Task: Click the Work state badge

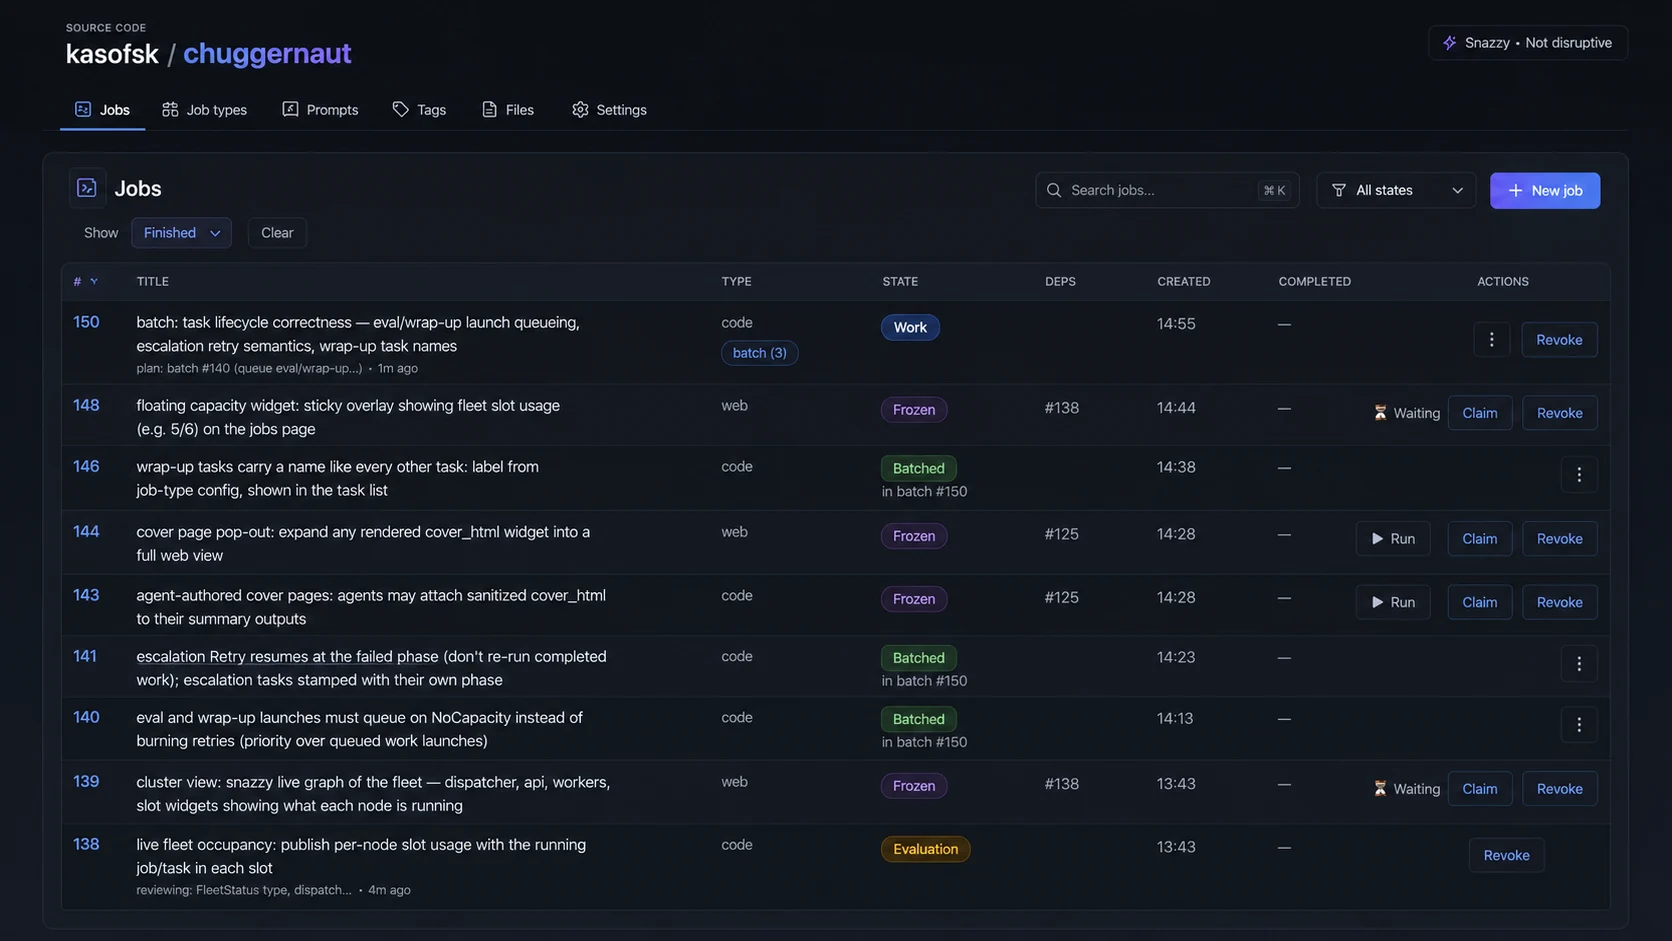Action: tap(910, 327)
